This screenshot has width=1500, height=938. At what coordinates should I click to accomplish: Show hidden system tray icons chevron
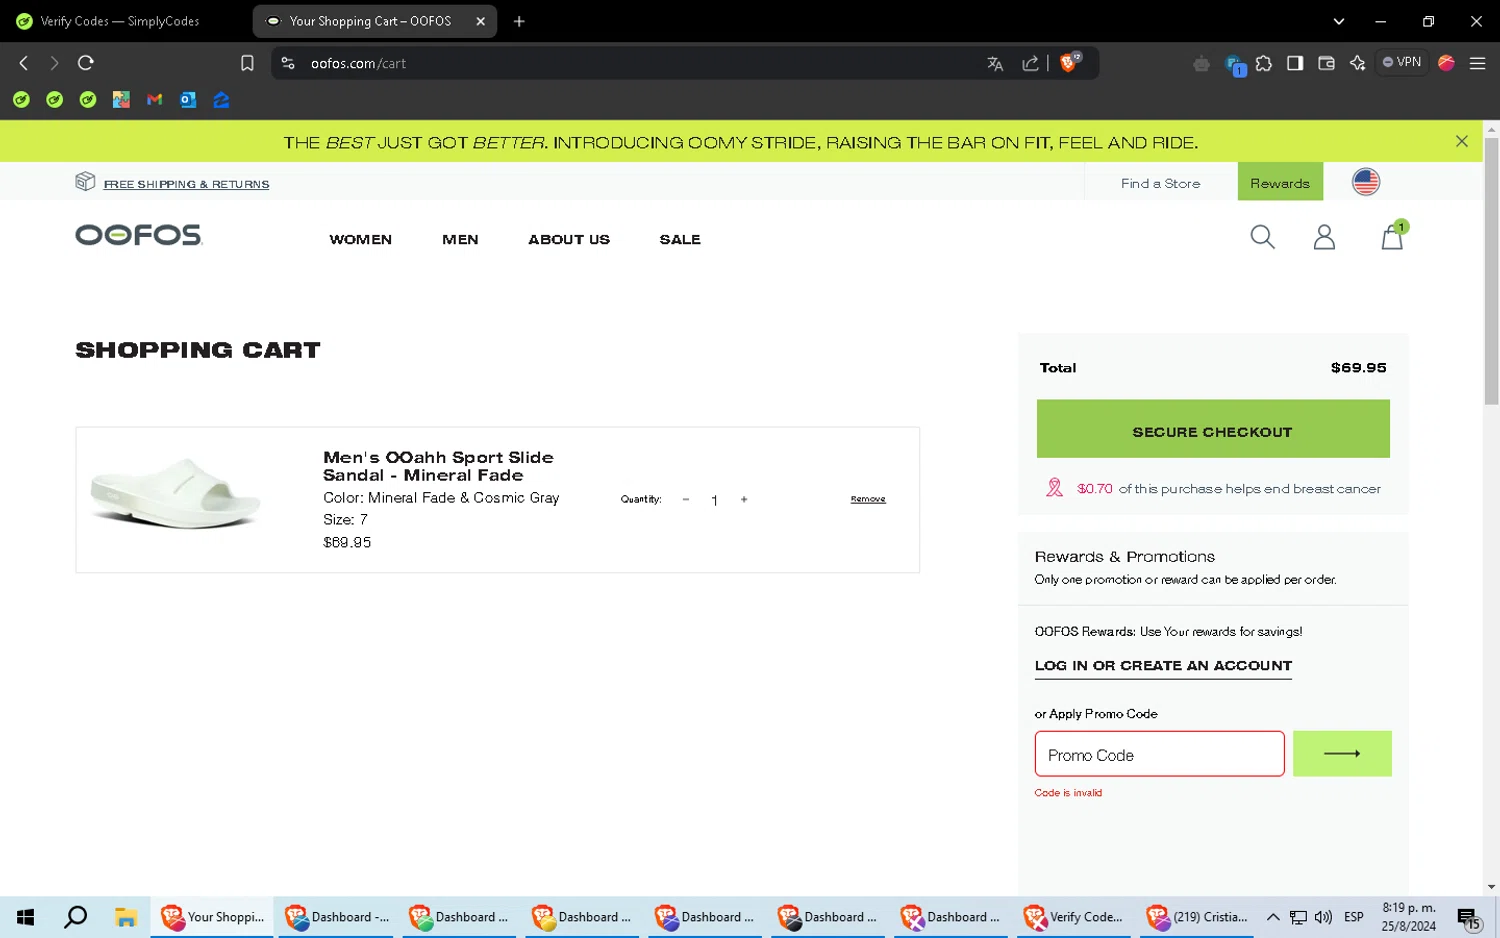click(1273, 917)
